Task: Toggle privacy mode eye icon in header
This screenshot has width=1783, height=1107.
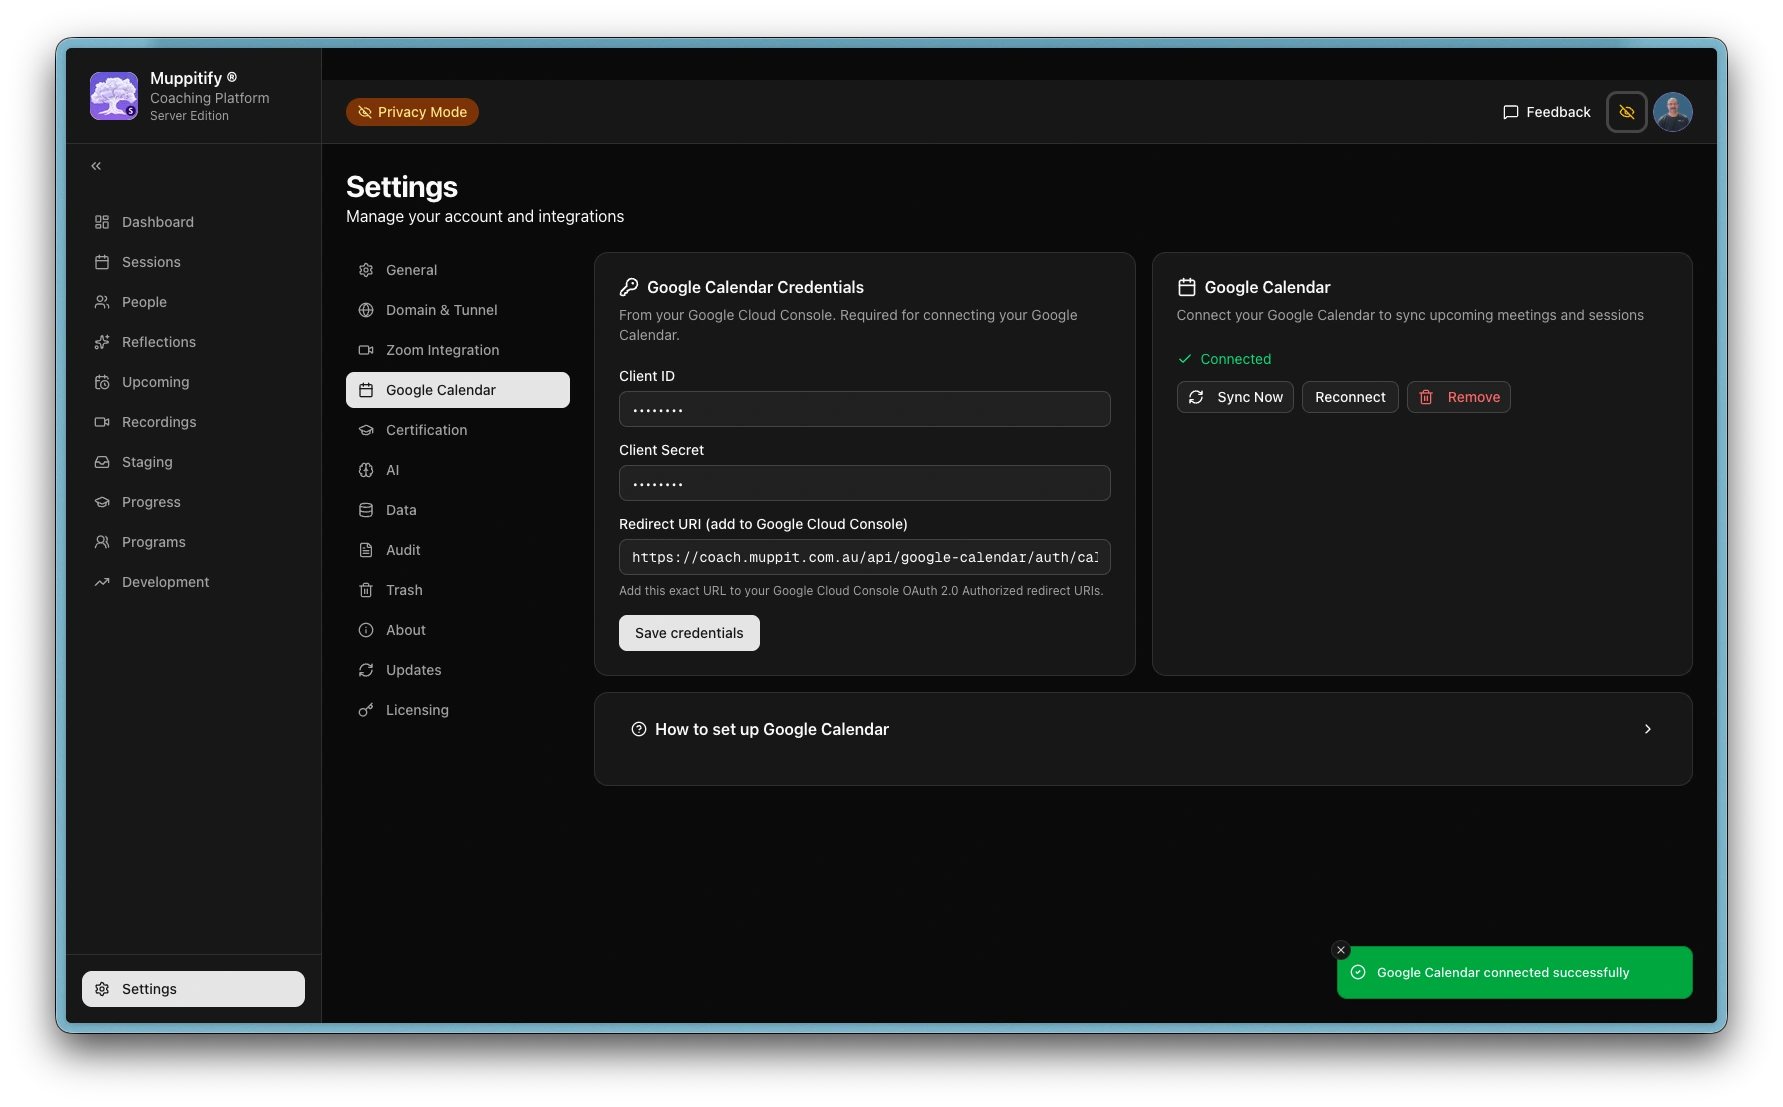Action: coord(1626,112)
